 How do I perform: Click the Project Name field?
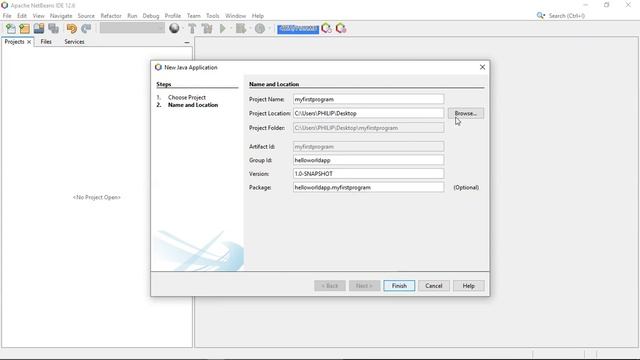coord(368,99)
